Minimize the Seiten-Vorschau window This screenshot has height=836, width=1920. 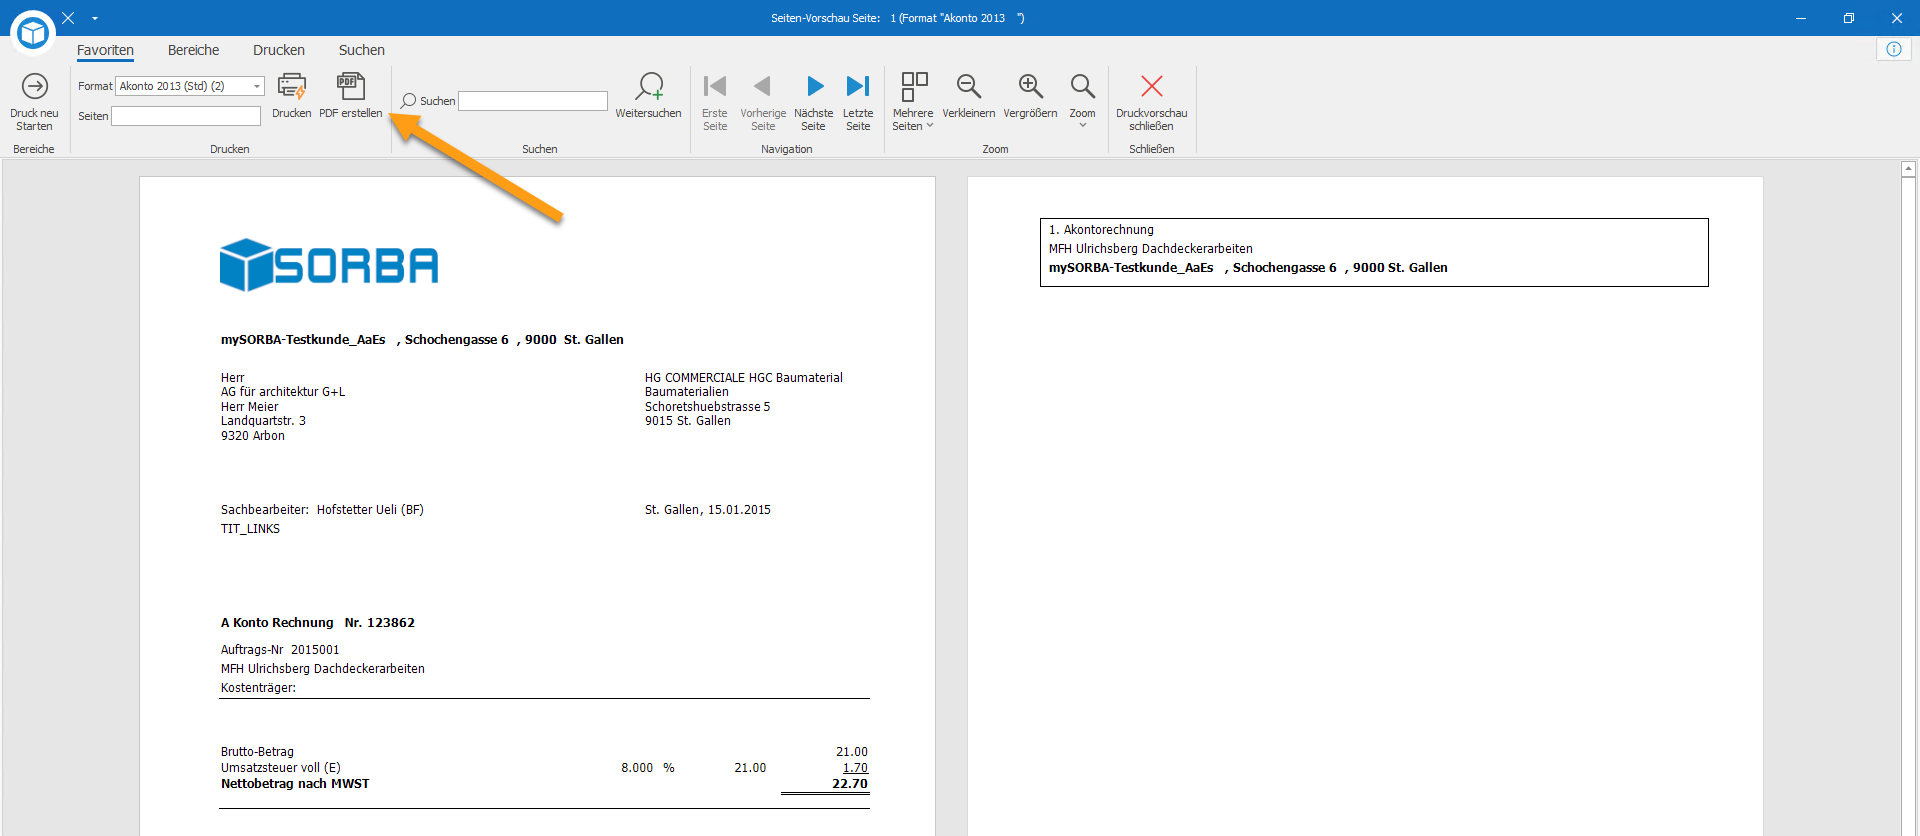[x=1801, y=18]
